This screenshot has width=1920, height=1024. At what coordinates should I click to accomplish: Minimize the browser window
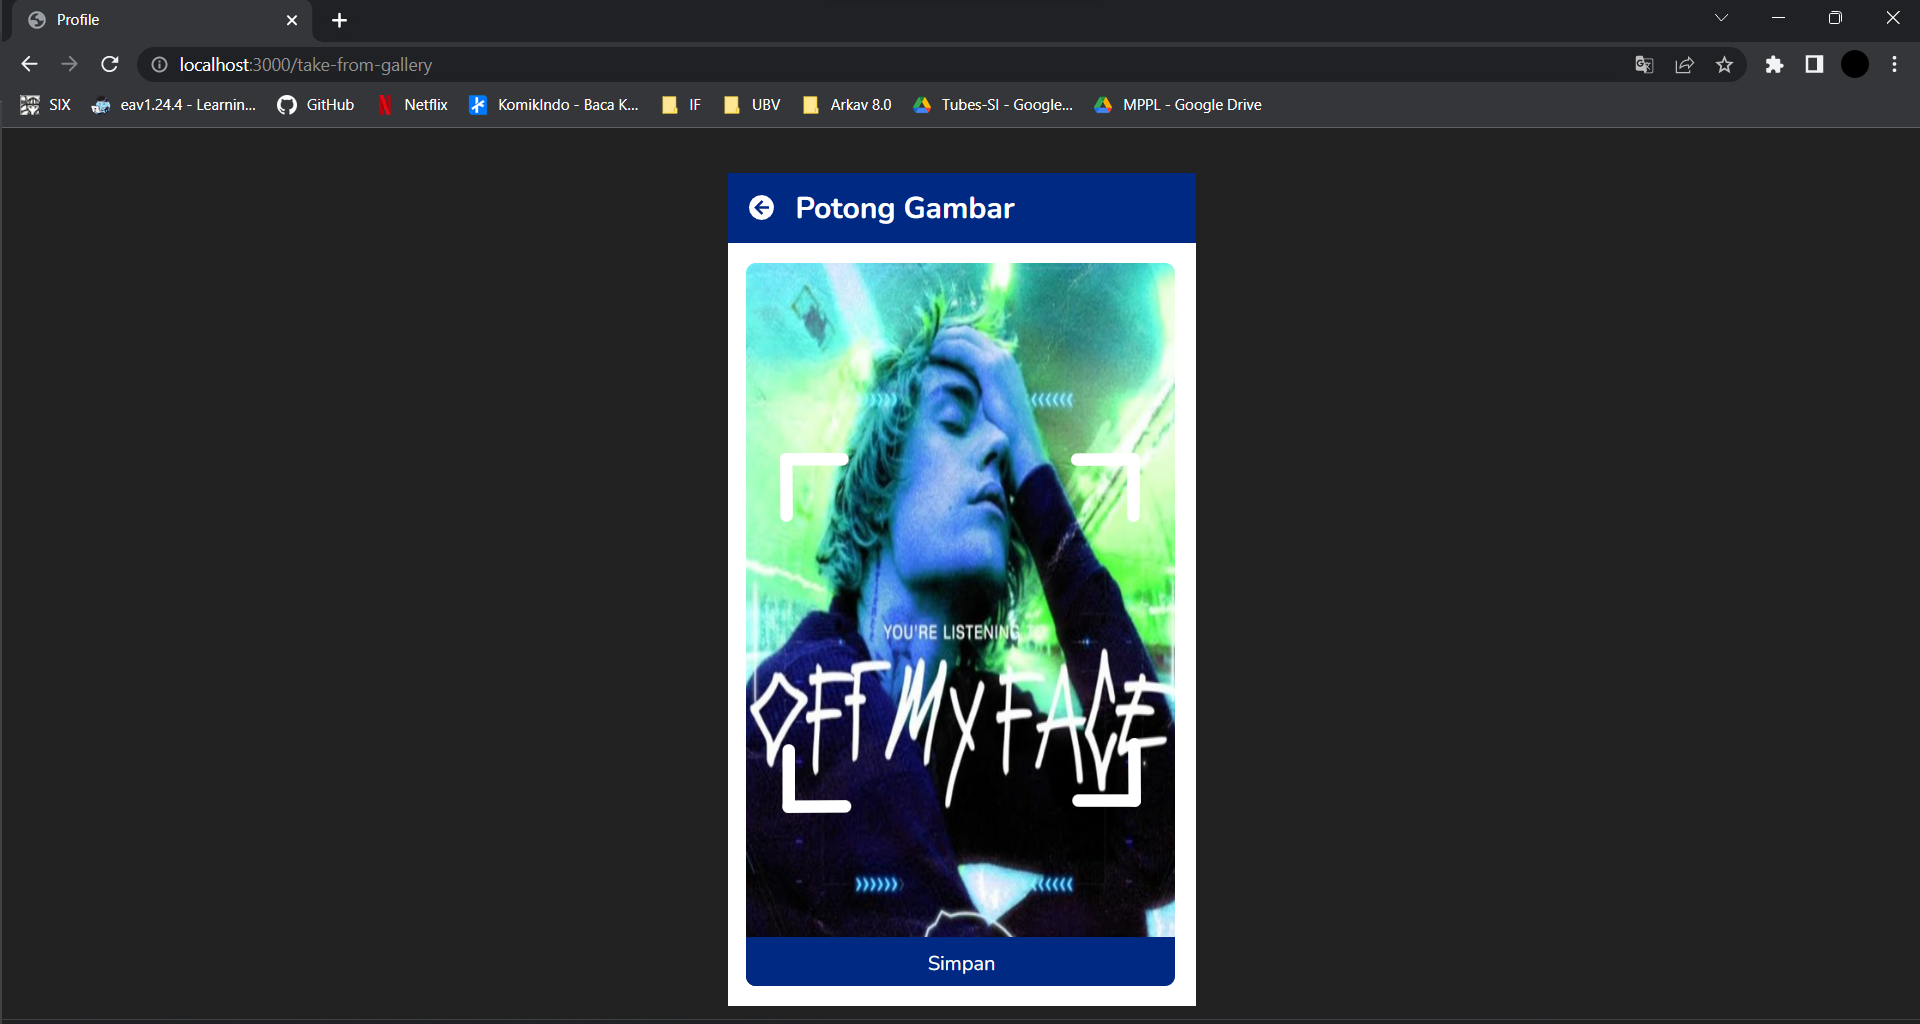[1778, 18]
